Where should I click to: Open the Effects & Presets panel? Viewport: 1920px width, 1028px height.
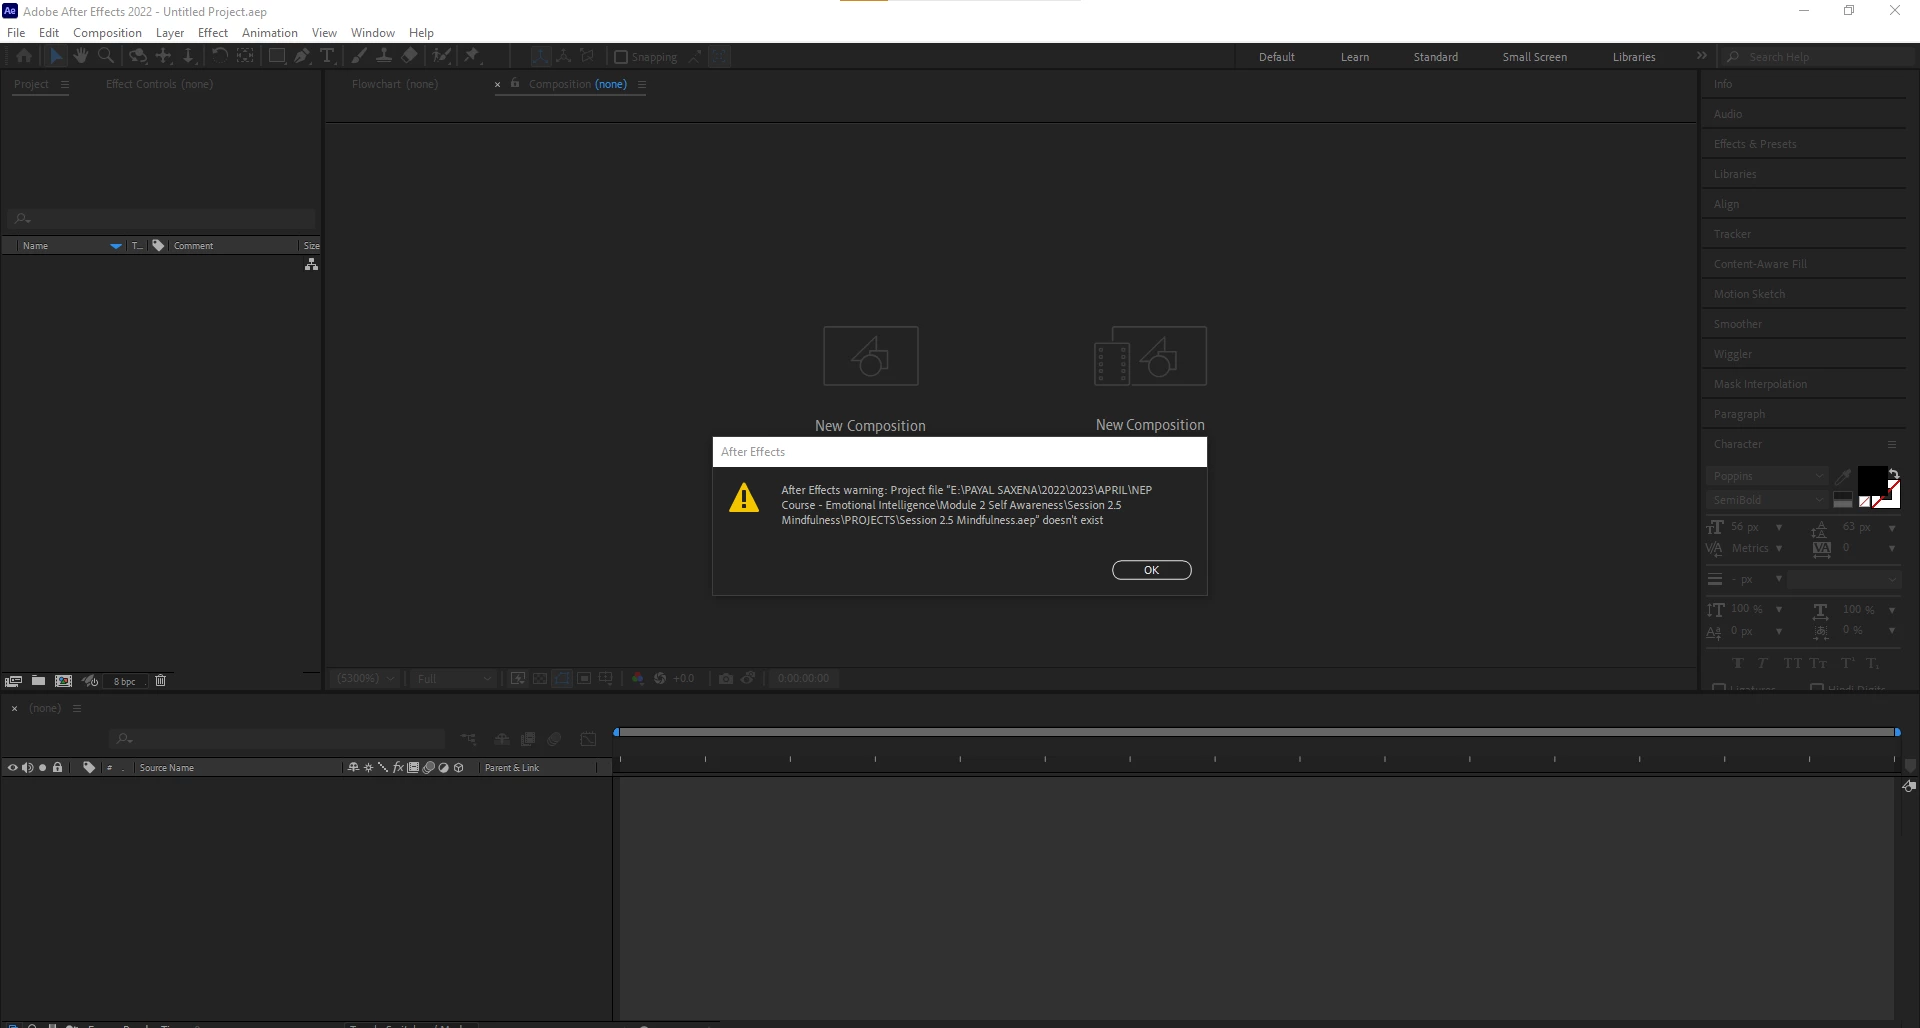coord(1755,144)
